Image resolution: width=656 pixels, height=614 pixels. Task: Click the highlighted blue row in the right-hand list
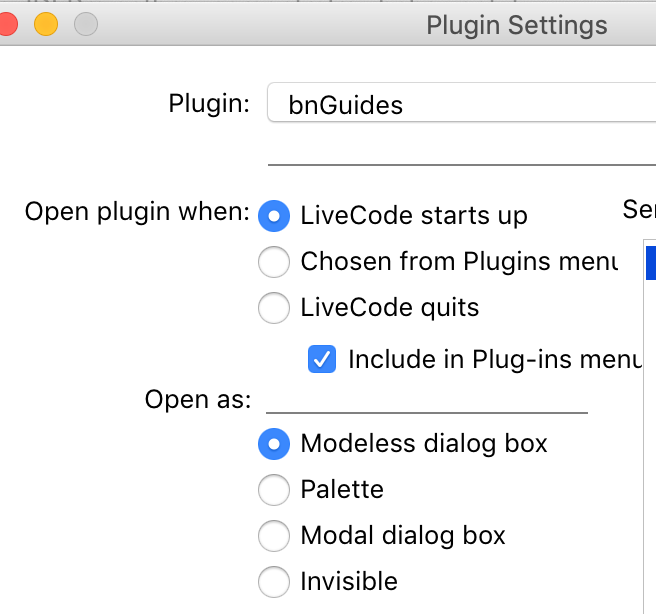pyautogui.click(x=650, y=262)
